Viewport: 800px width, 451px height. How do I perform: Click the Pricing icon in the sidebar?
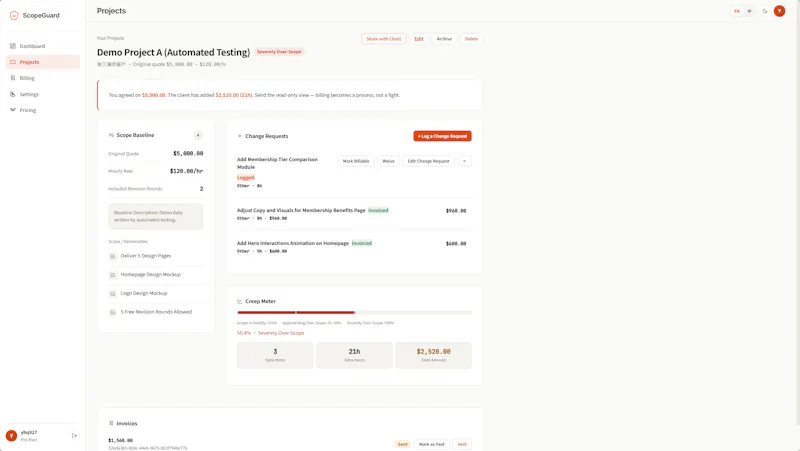pyautogui.click(x=13, y=110)
